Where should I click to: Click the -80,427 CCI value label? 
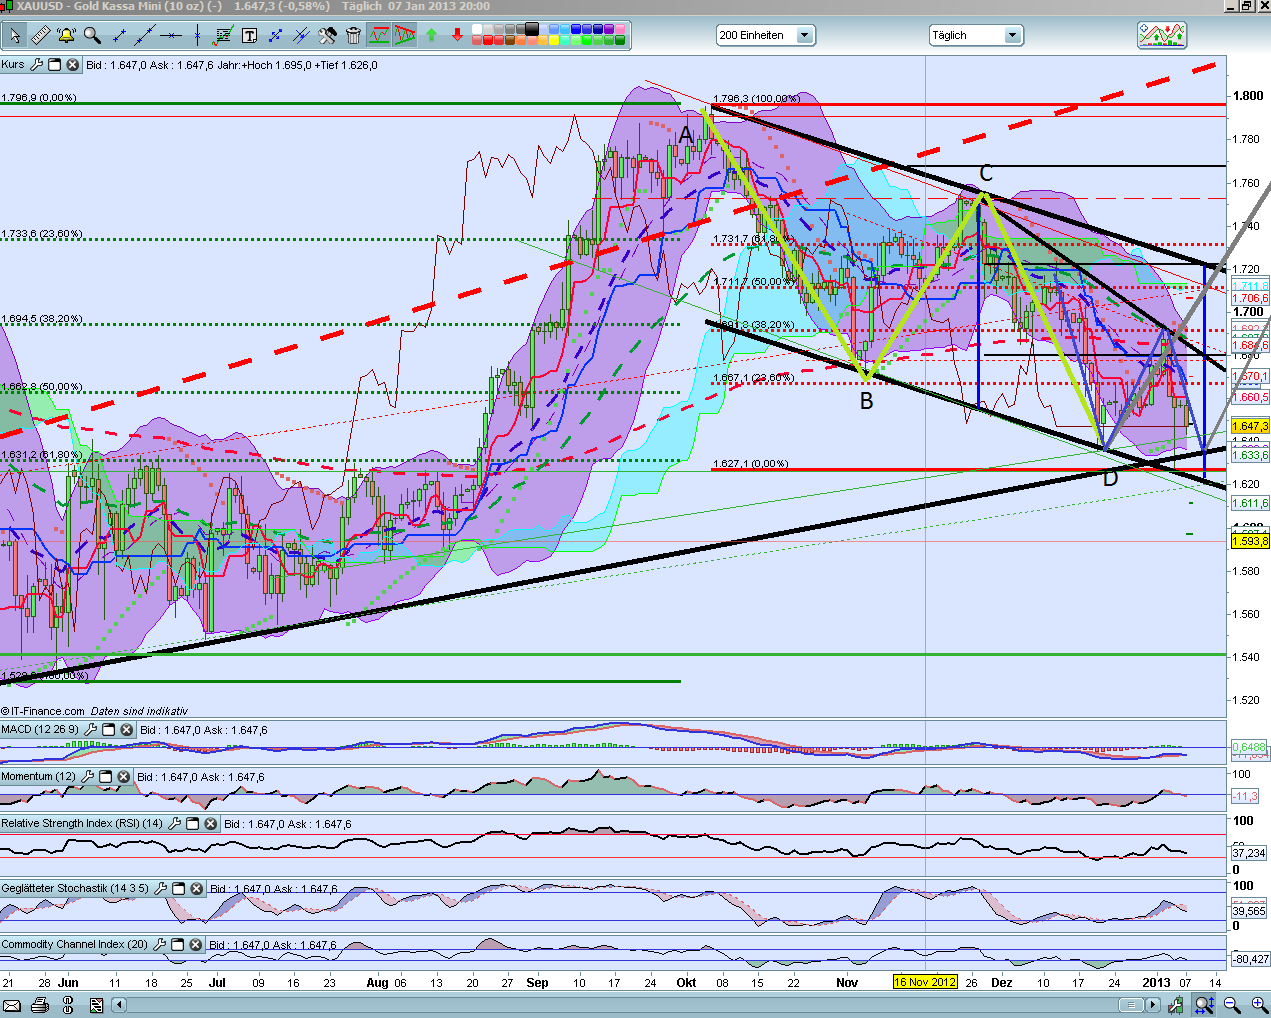[1250, 959]
